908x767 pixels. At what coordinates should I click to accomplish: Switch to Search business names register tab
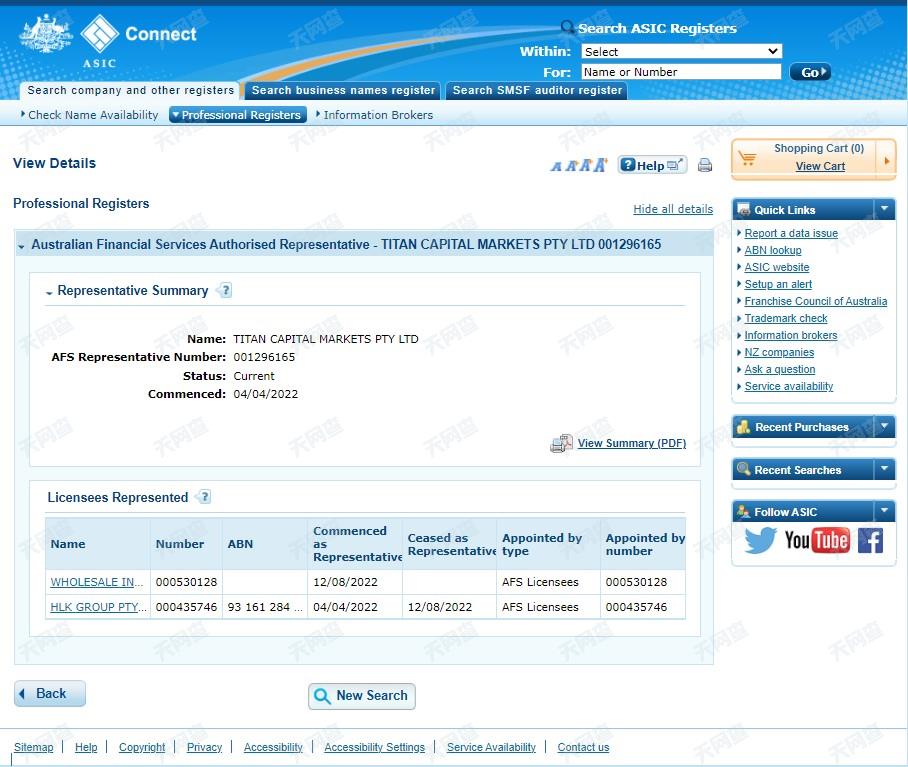click(343, 90)
